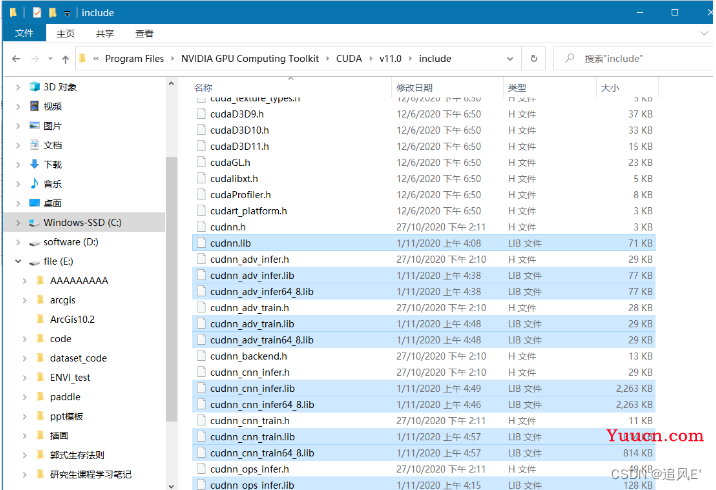Select cudnn_cnn_train.h file icon
Screen dimensions: 716x490
(x=201, y=421)
